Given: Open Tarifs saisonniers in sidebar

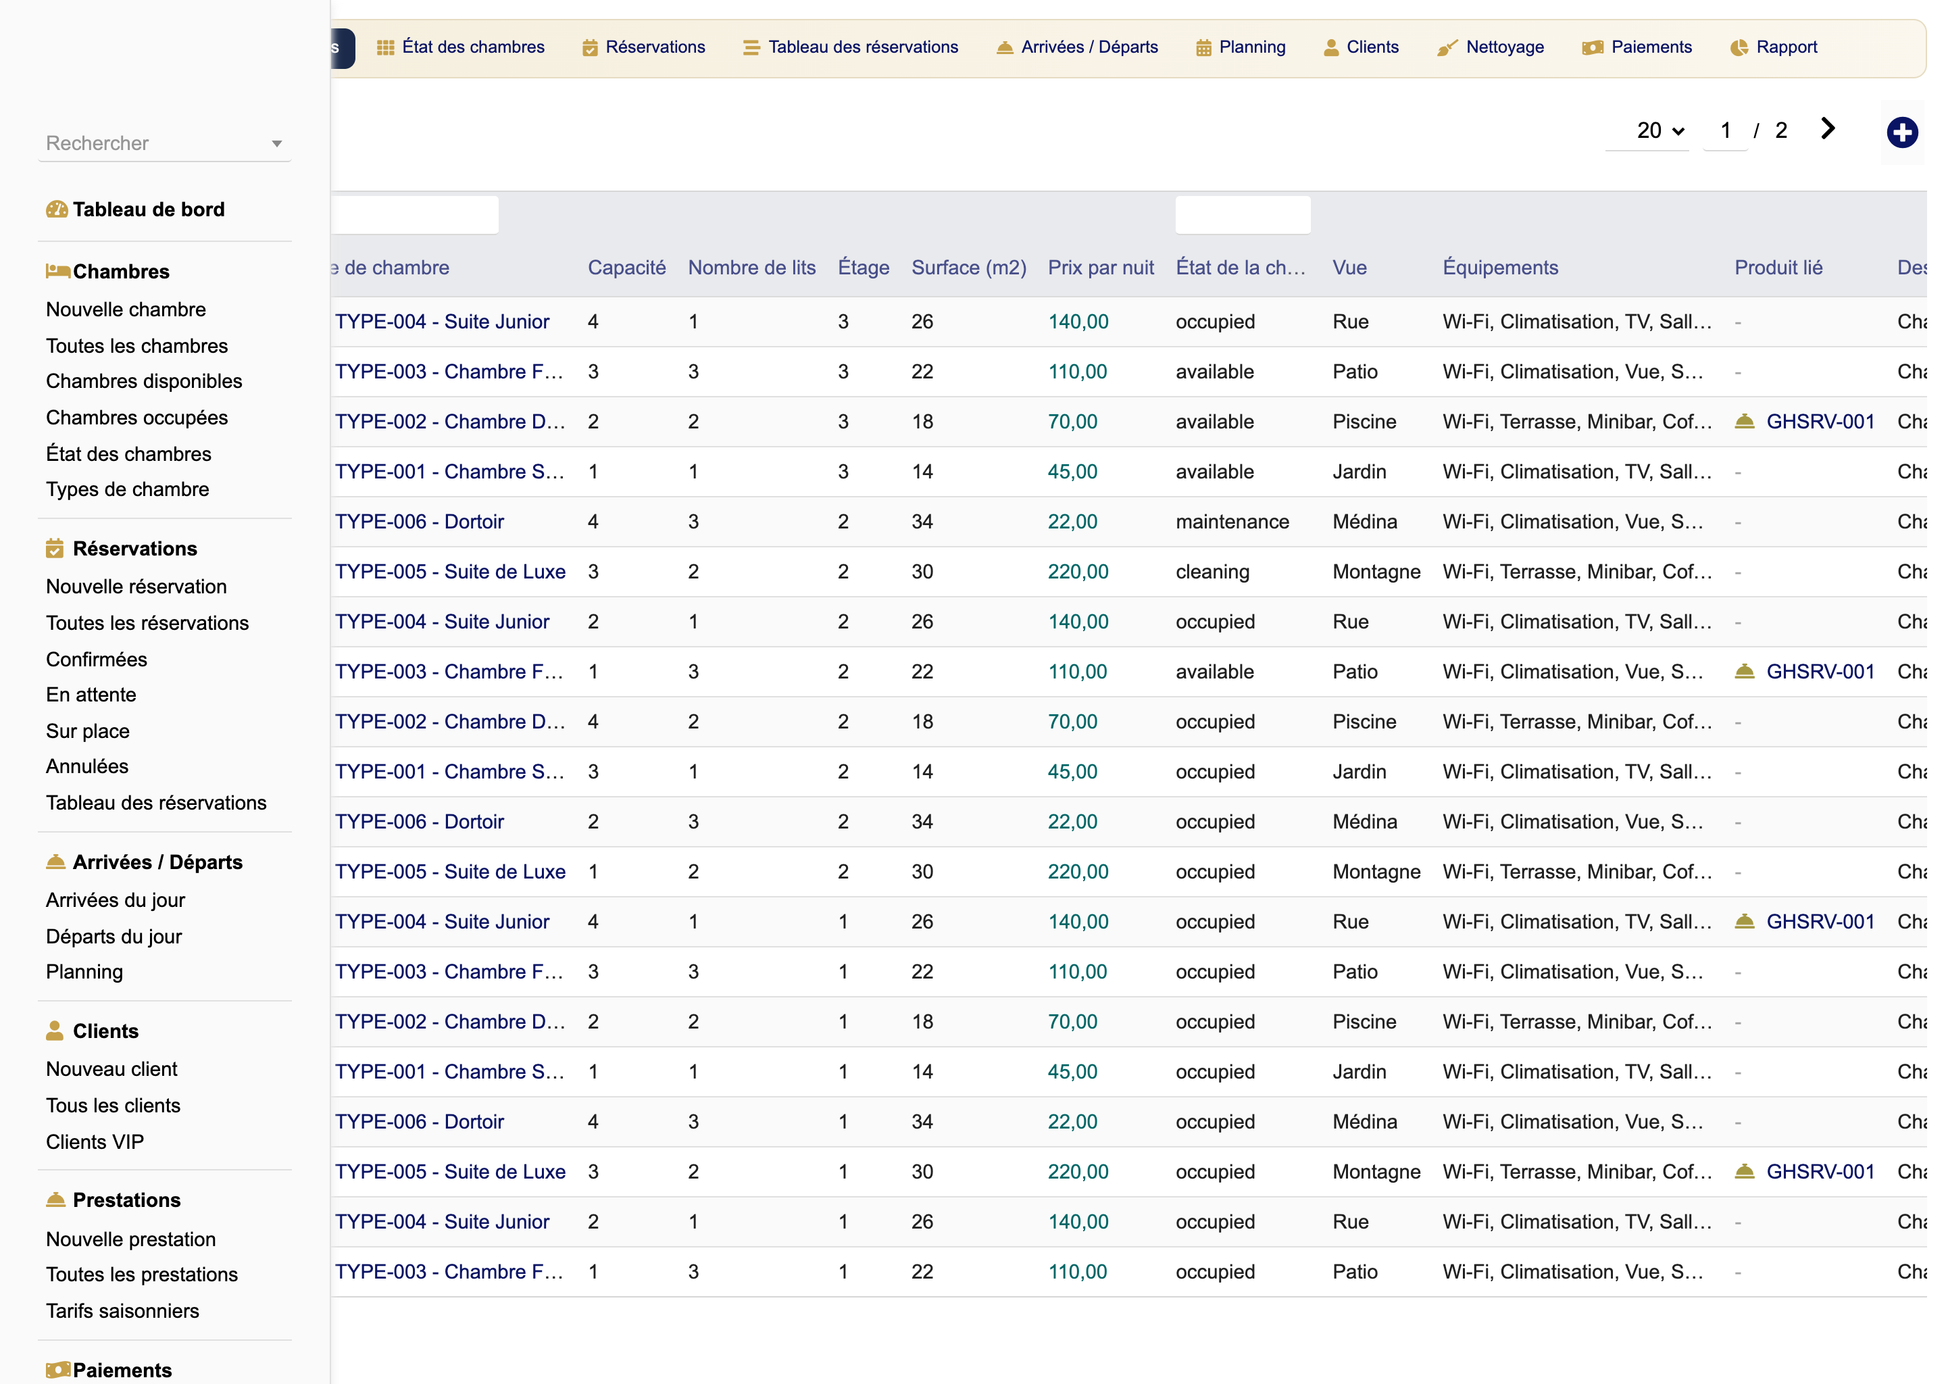Looking at the screenshot, I should pos(123,1310).
